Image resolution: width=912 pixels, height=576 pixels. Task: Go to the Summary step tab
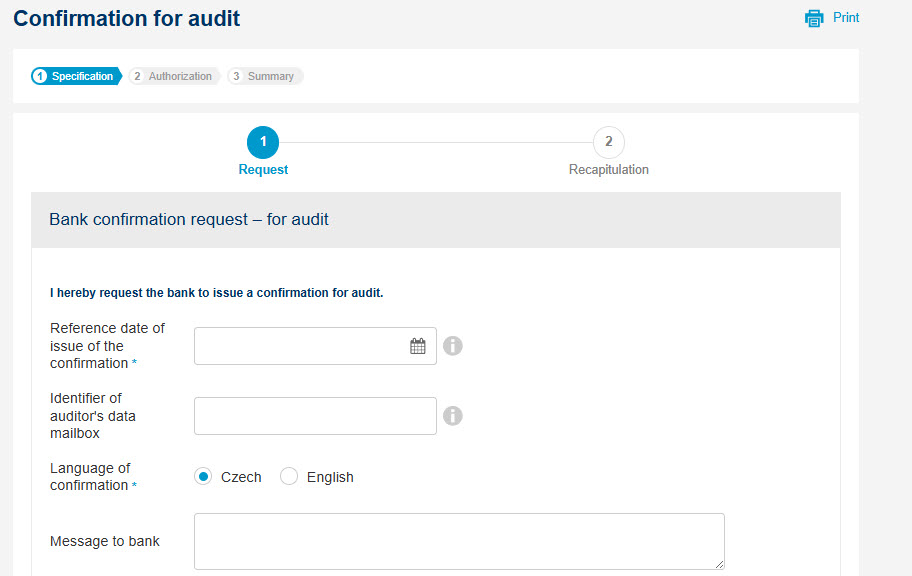click(265, 76)
